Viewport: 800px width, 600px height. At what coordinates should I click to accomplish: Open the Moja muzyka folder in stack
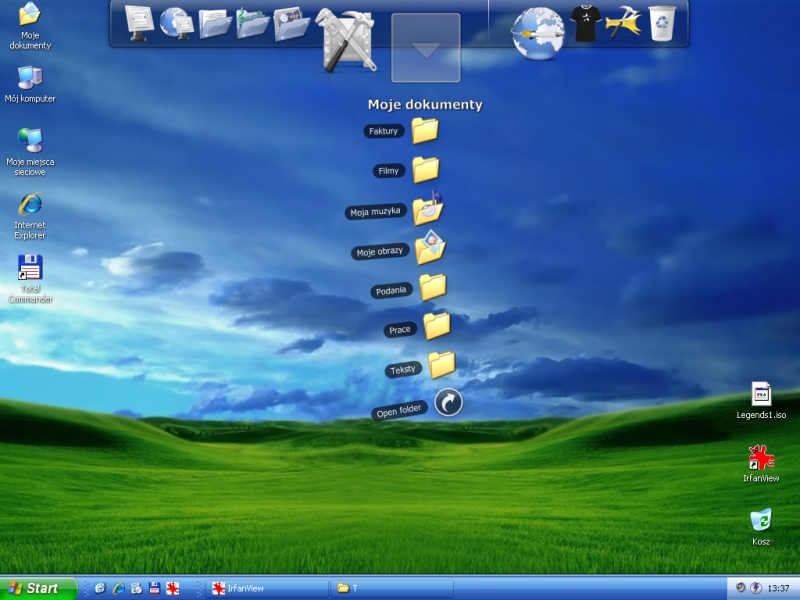[428, 209]
